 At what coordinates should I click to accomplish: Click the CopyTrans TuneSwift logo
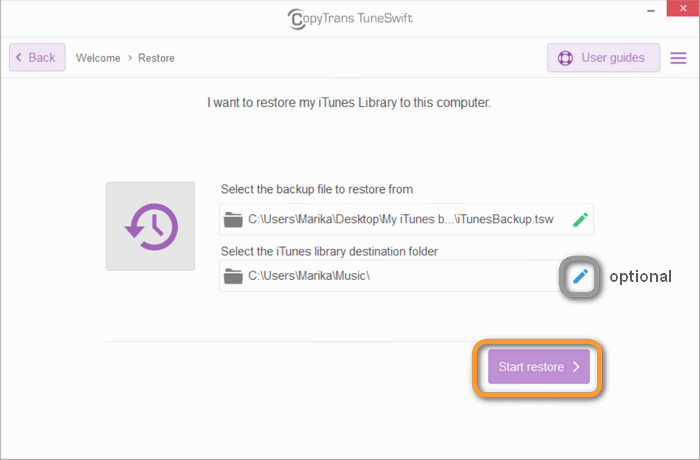pos(349,18)
